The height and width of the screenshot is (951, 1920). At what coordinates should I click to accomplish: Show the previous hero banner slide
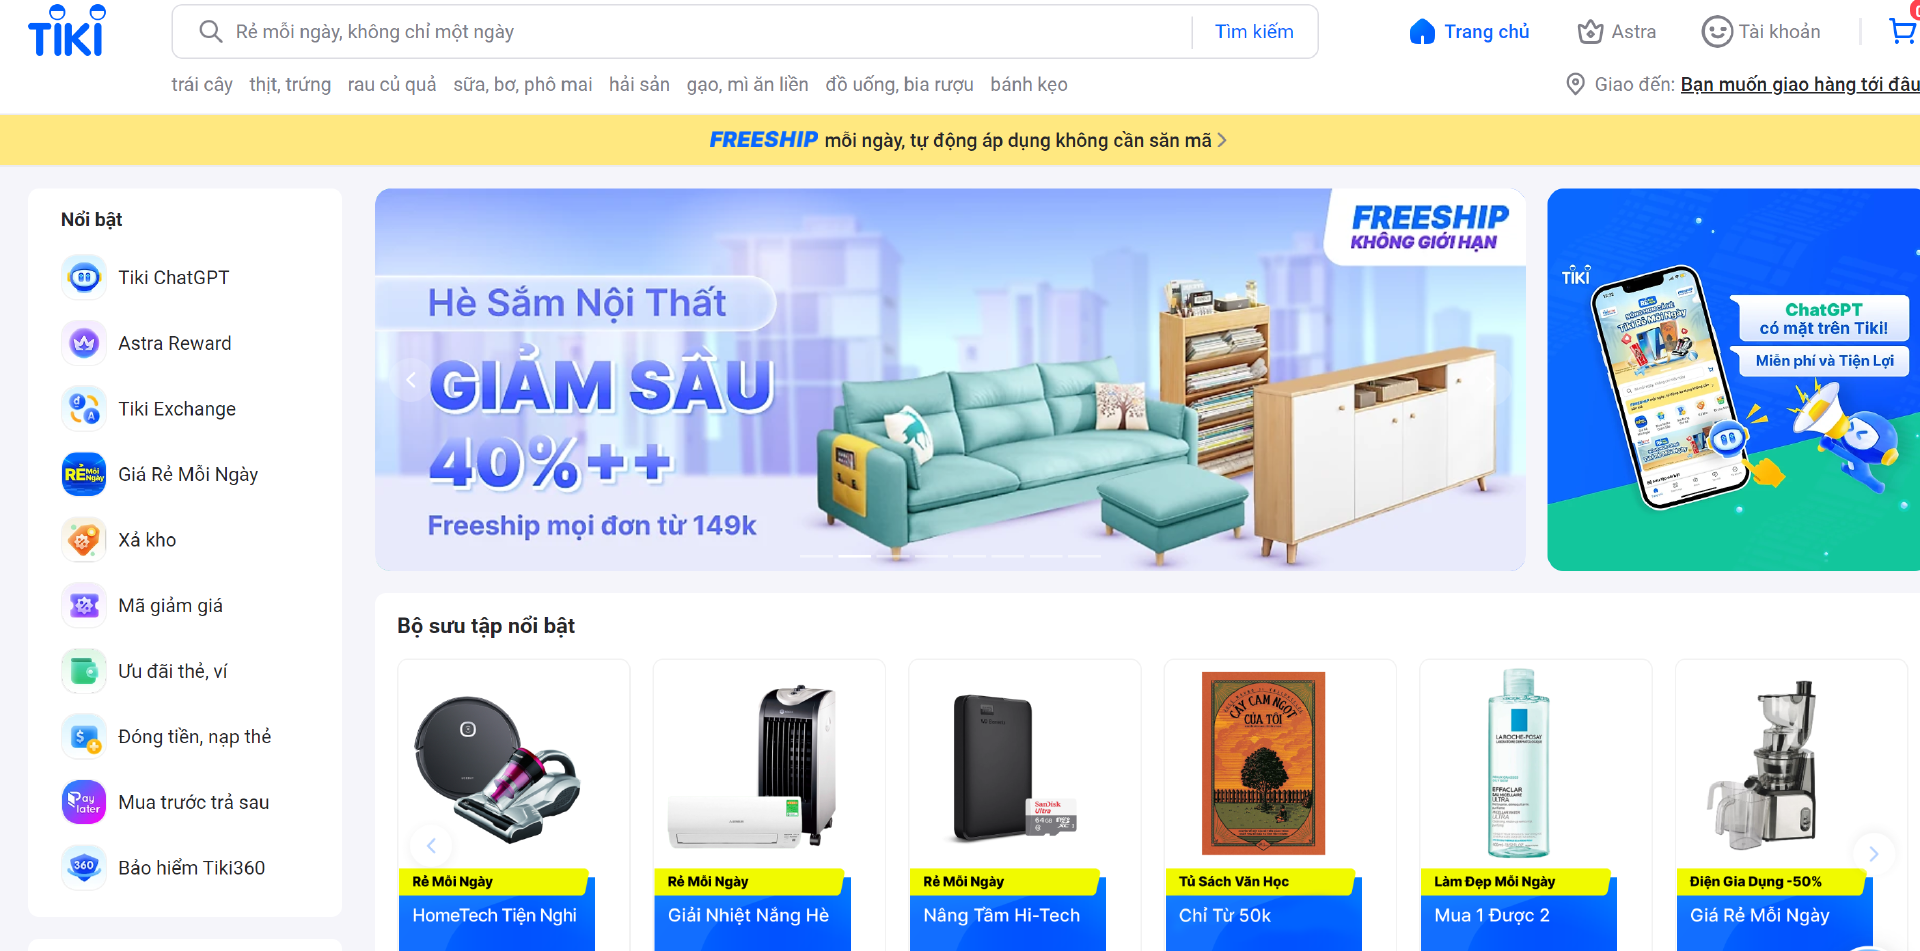[410, 380]
